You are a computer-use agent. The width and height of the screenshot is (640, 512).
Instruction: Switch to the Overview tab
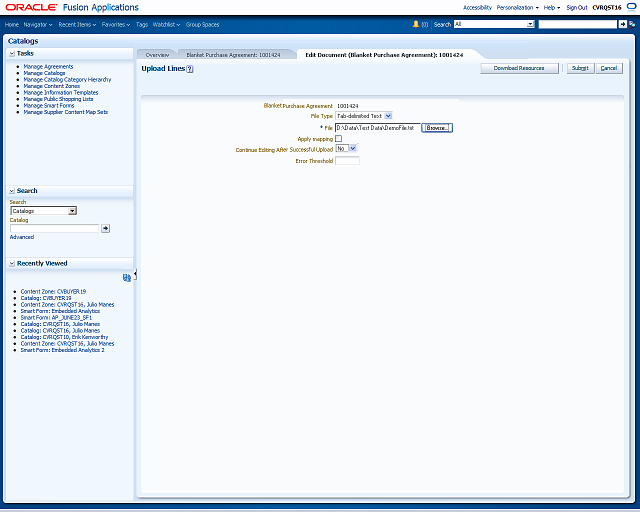coord(157,55)
